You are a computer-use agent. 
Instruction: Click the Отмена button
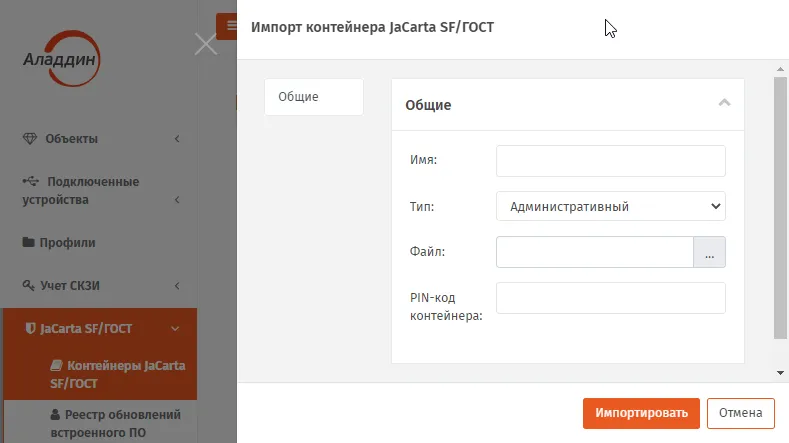(x=740, y=413)
